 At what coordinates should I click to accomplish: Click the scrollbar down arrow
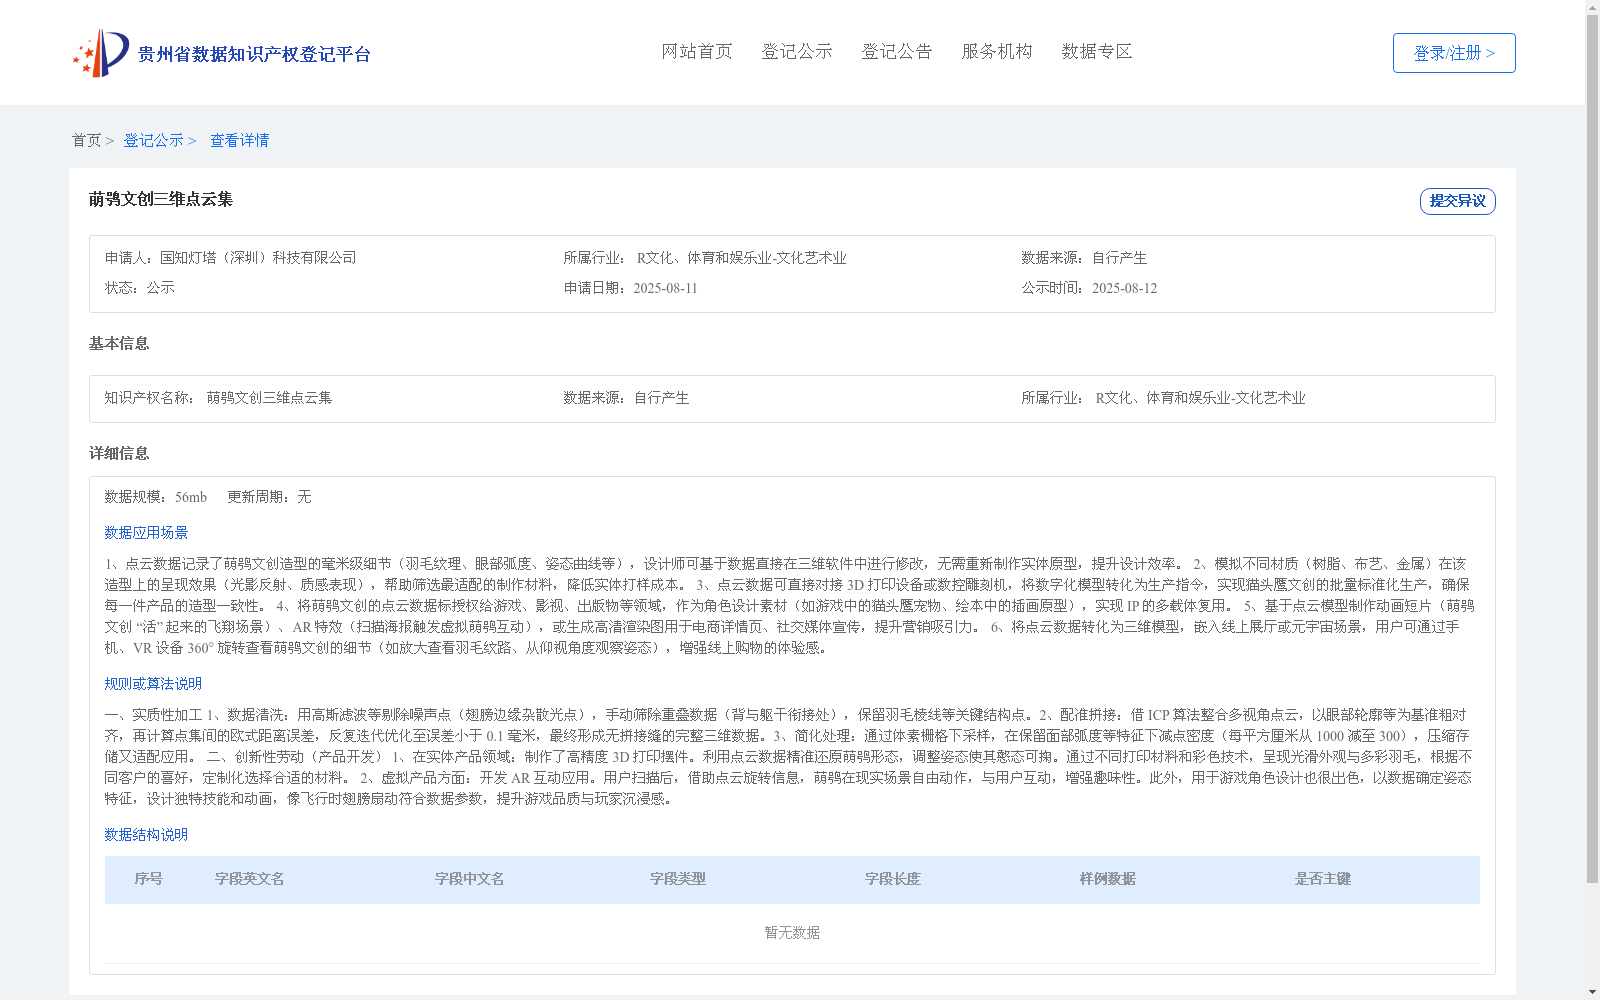click(x=1592, y=993)
